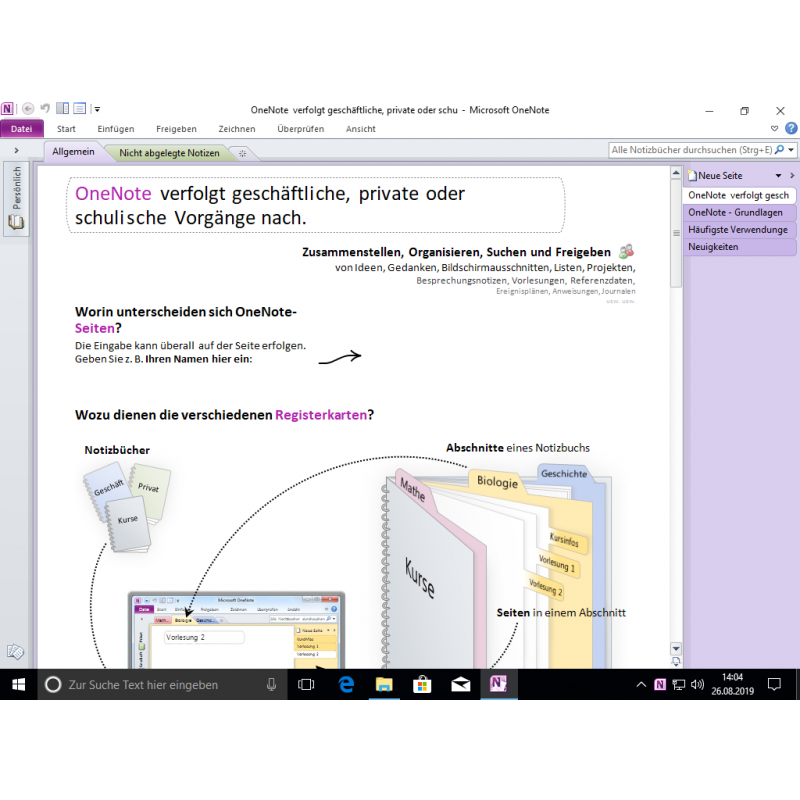
Task: Open OneNote Help with the question mark icon
Action: [791, 129]
